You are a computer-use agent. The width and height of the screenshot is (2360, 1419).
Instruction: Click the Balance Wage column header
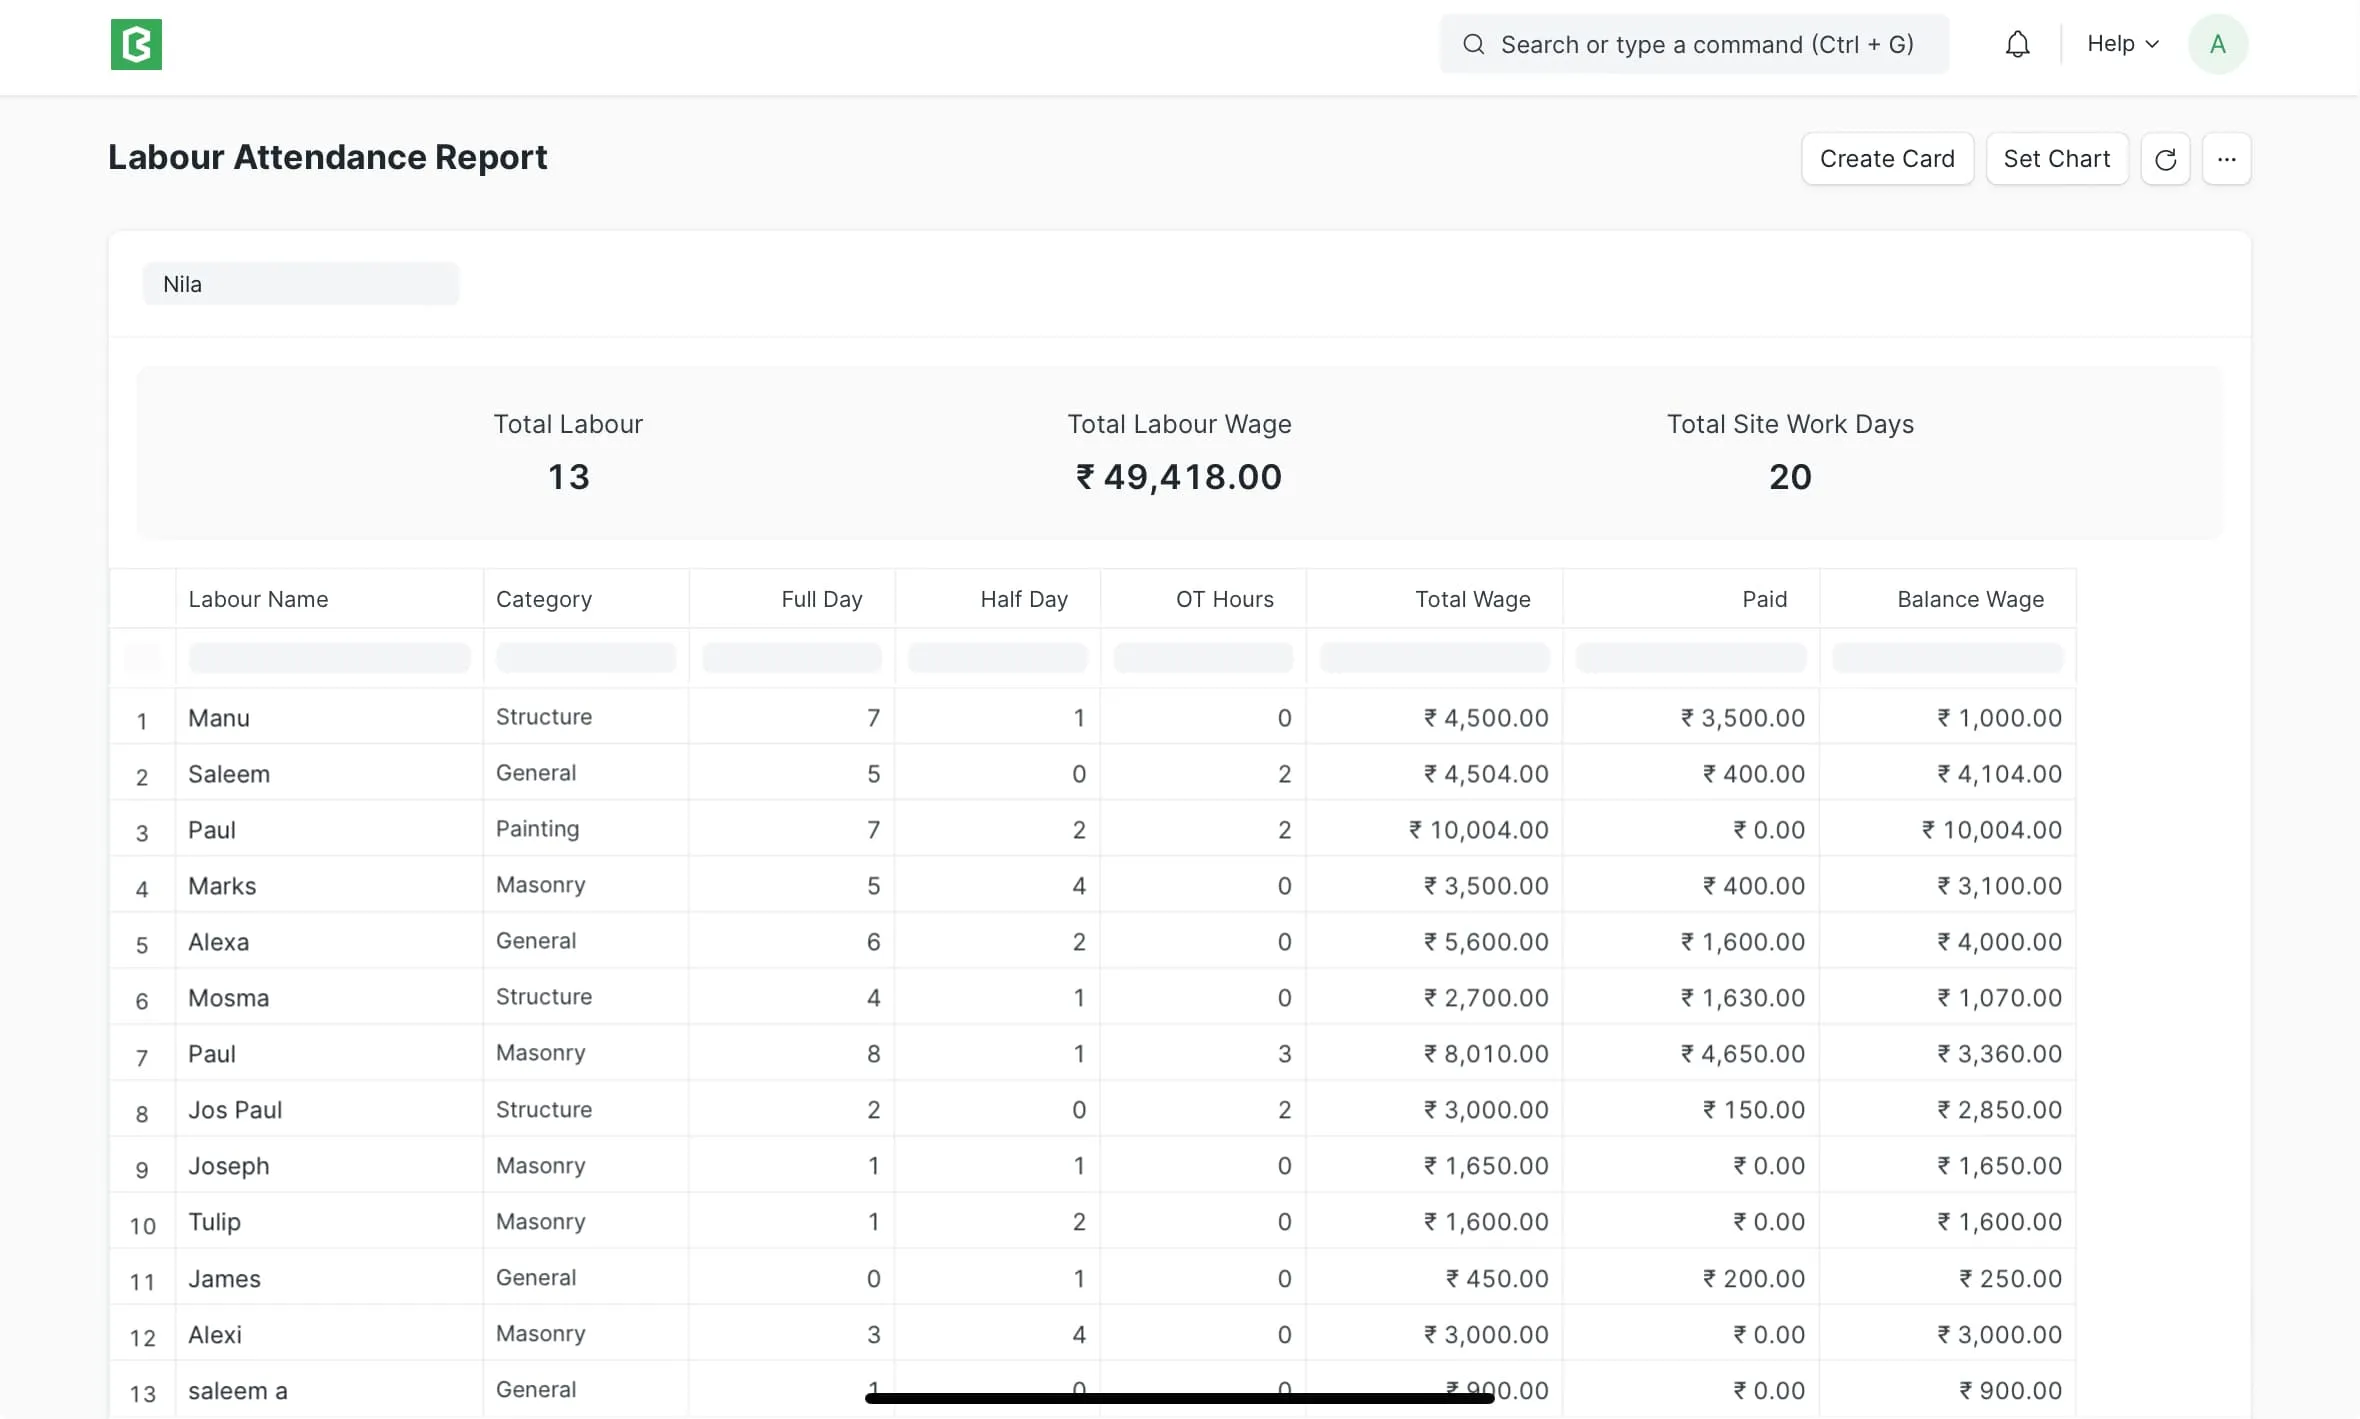[1970, 599]
